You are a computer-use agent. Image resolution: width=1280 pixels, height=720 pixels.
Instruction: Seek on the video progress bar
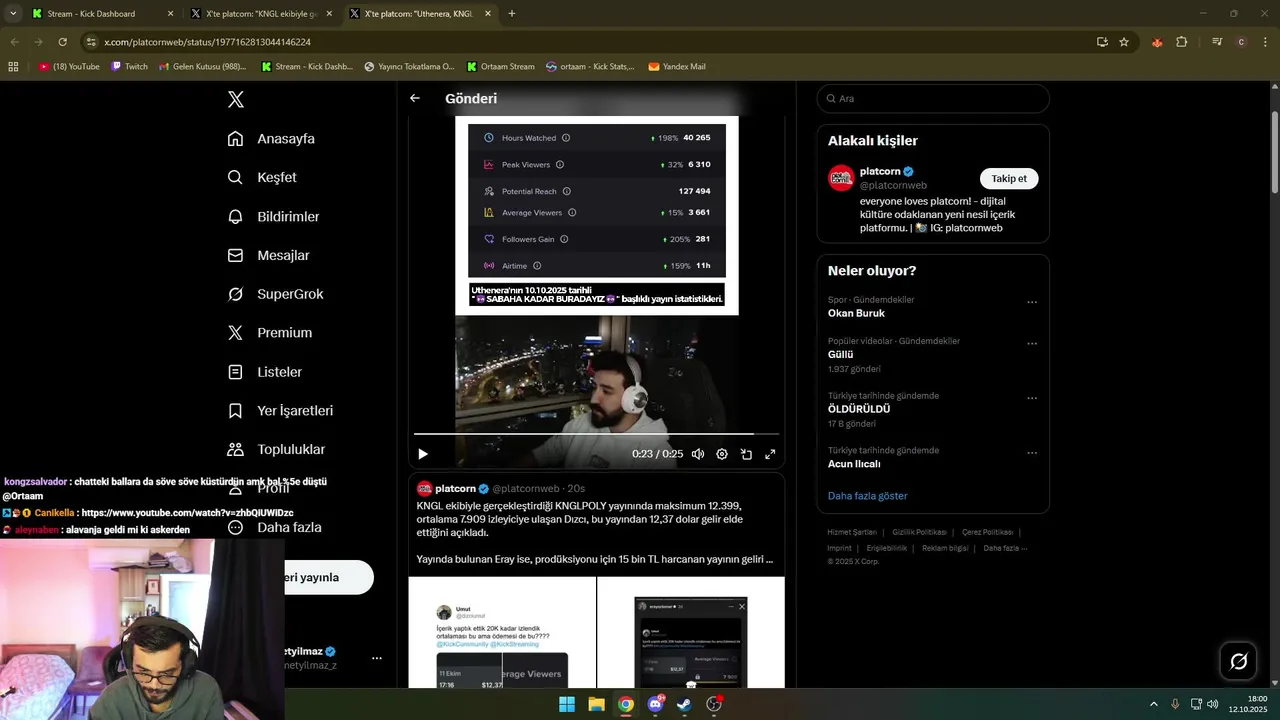[x=596, y=434]
